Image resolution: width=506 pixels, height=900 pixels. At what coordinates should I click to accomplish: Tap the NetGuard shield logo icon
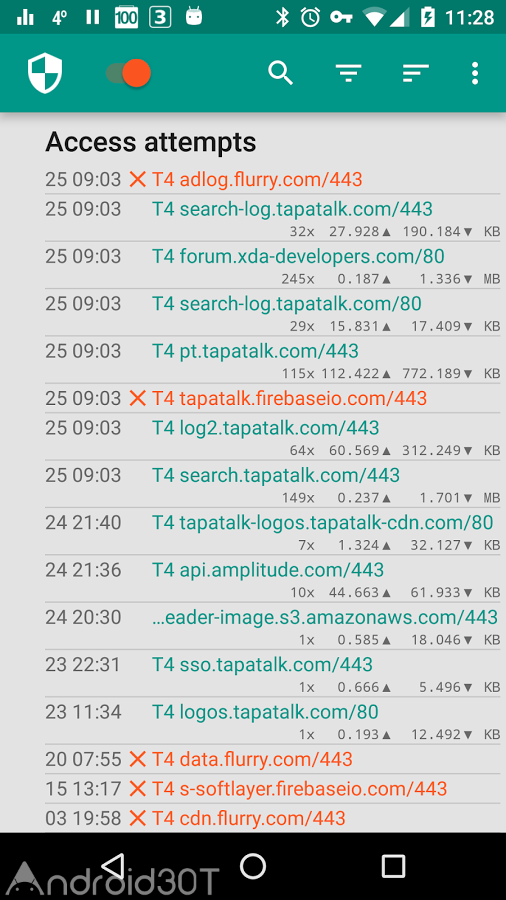tap(45, 73)
